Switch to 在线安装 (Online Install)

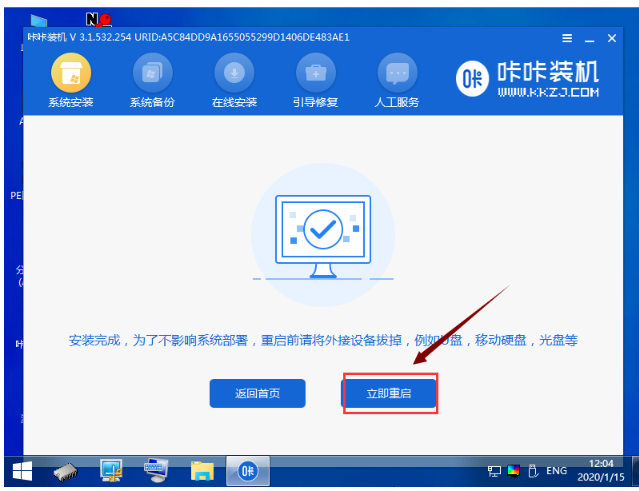[233, 82]
